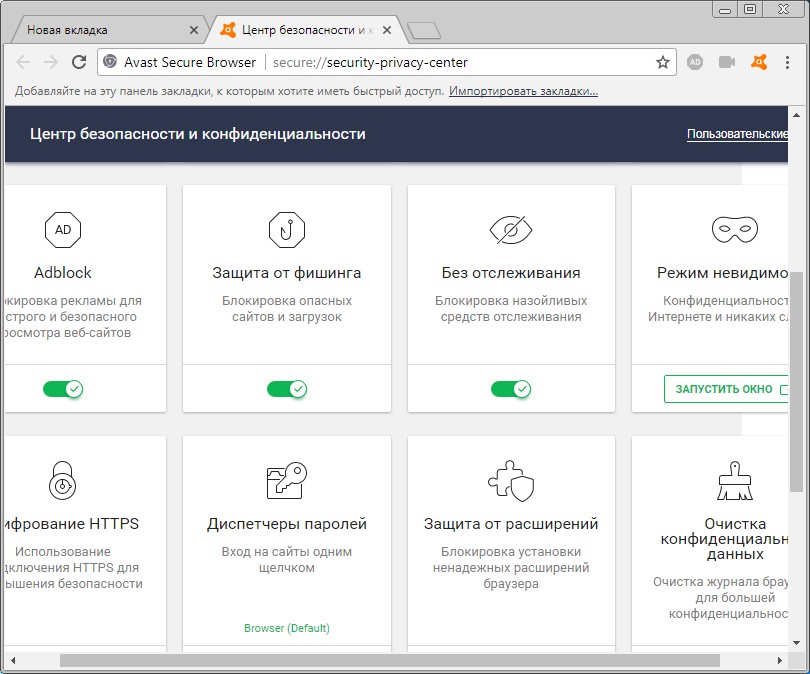This screenshot has height=674, width=810.
Task: Select the Центр безопасности tab
Action: (x=305, y=30)
